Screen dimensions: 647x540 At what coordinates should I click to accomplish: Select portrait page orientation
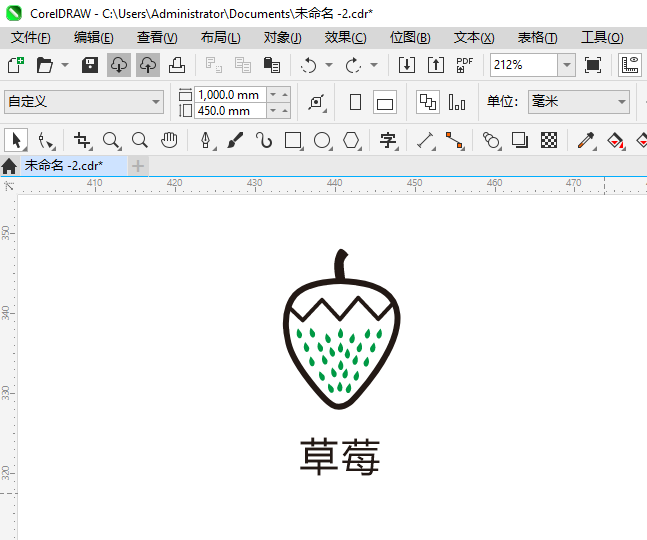coord(355,102)
